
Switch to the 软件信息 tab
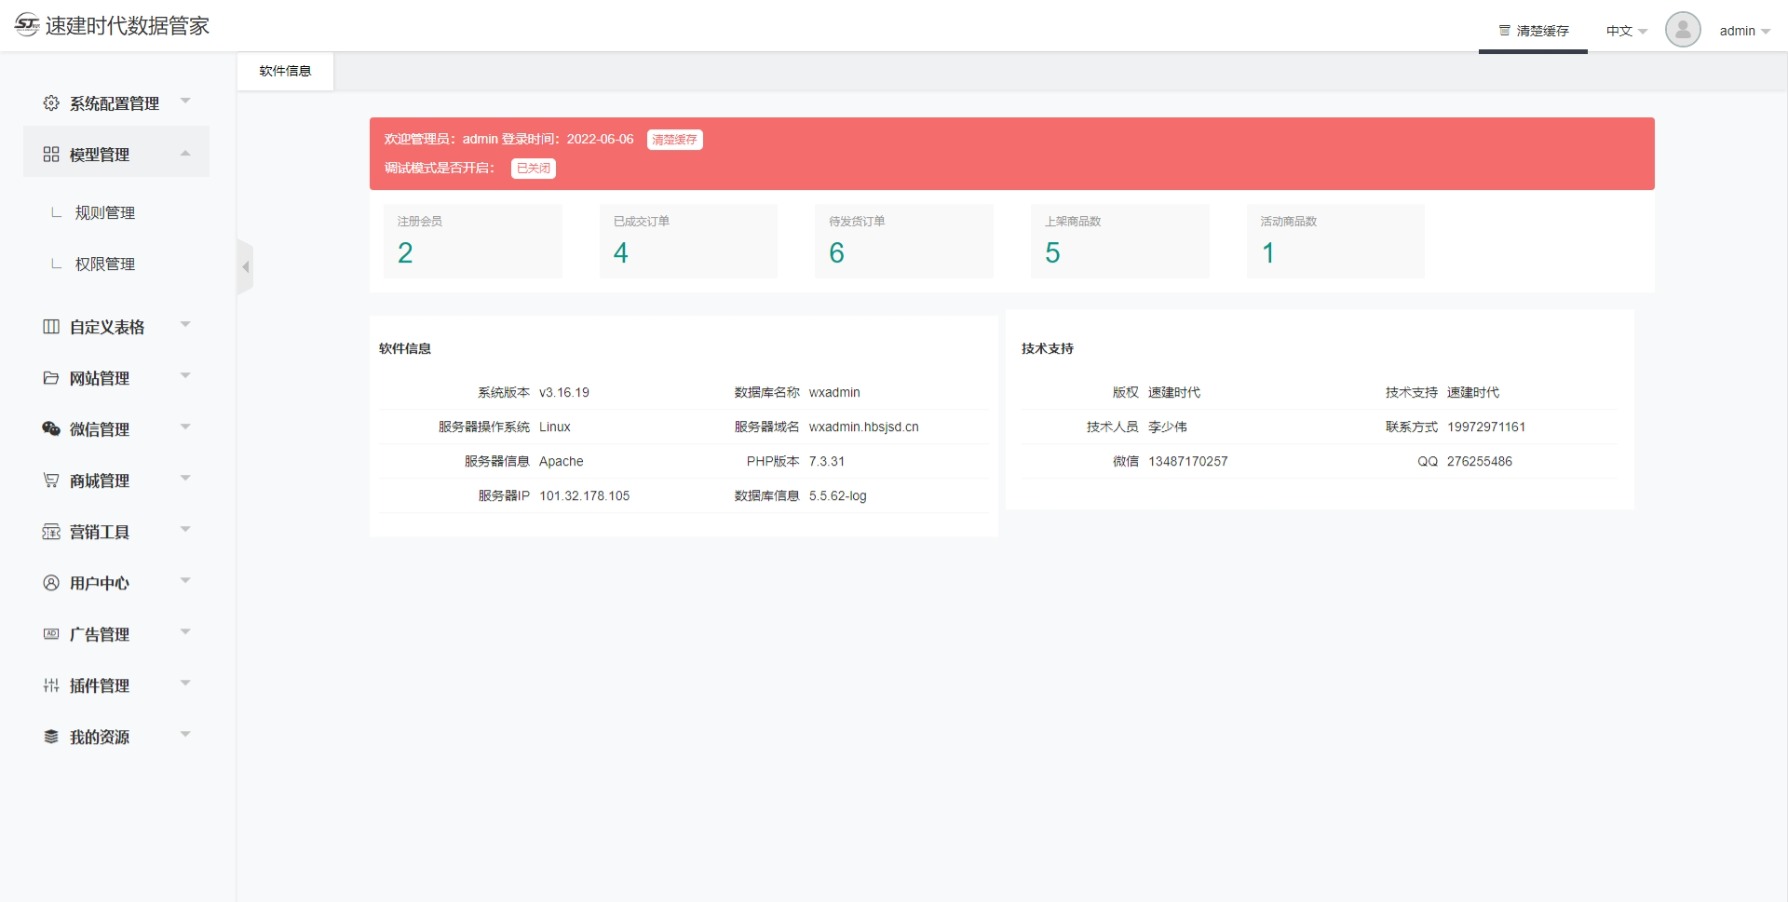(x=285, y=71)
